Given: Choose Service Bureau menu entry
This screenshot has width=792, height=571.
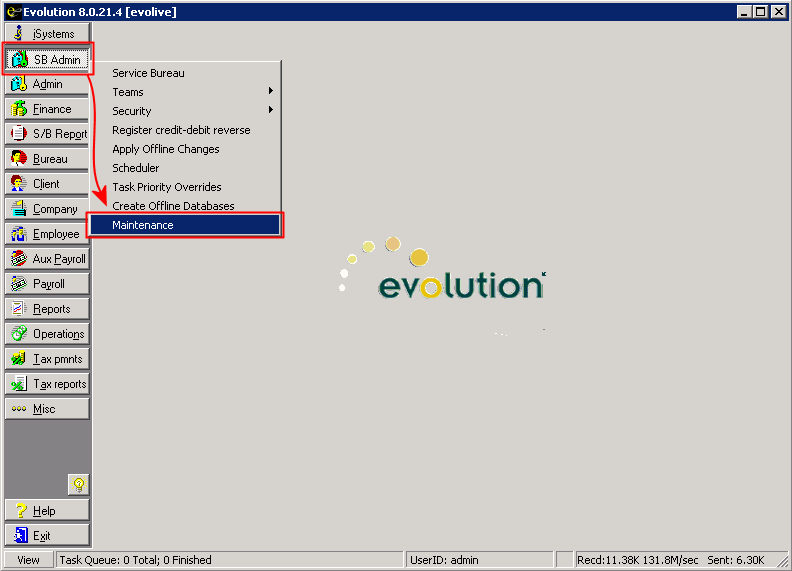Looking at the screenshot, I should coord(148,73).
